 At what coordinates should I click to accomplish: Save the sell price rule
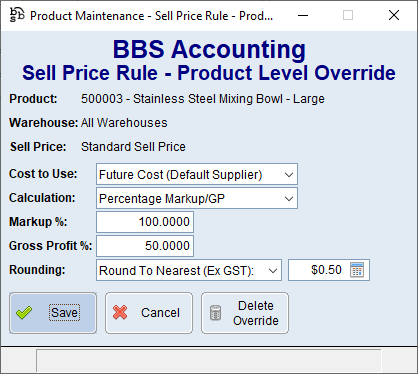53,313
